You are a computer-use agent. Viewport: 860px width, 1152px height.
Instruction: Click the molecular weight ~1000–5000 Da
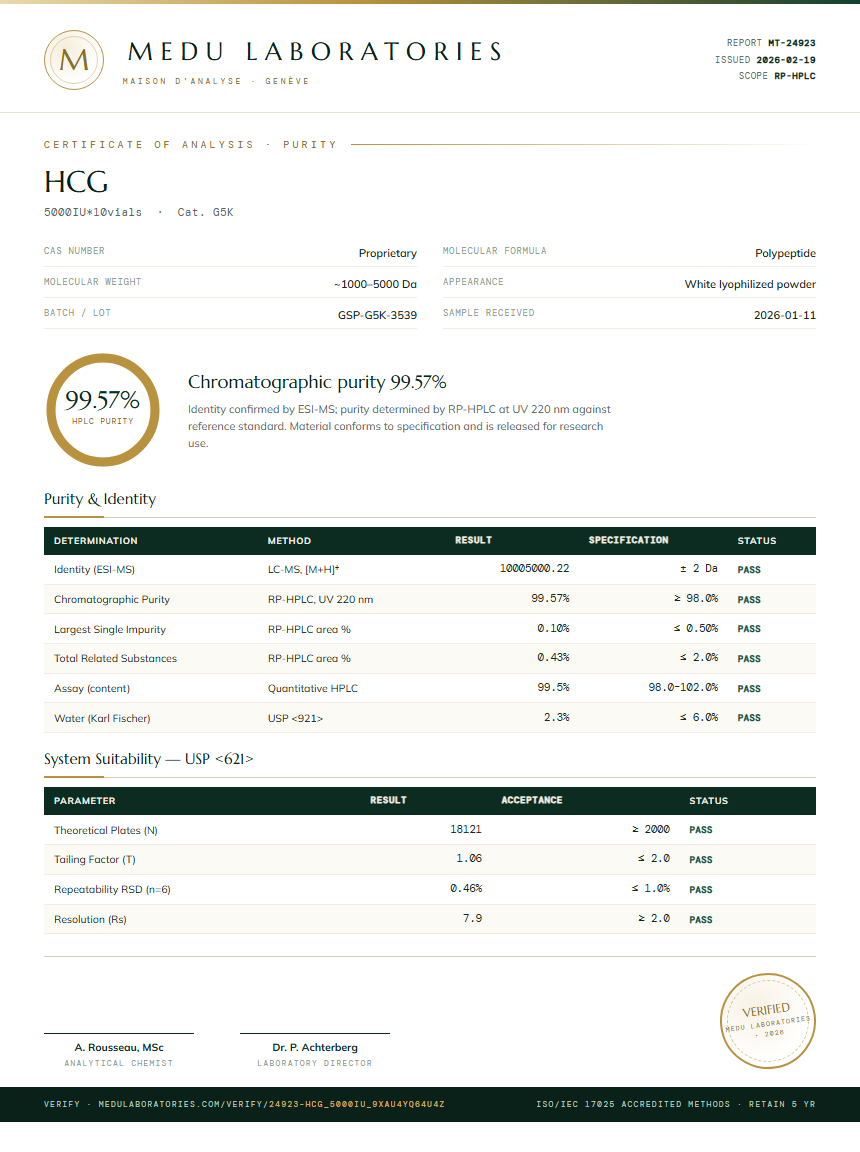(375, 284)
